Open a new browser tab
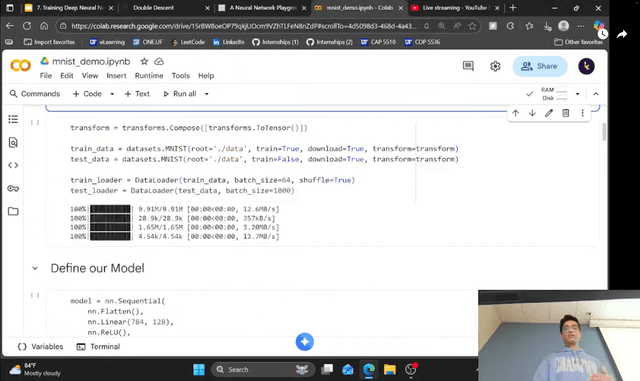Viewport: 640px width, 381px height. (x=513, y=8)
